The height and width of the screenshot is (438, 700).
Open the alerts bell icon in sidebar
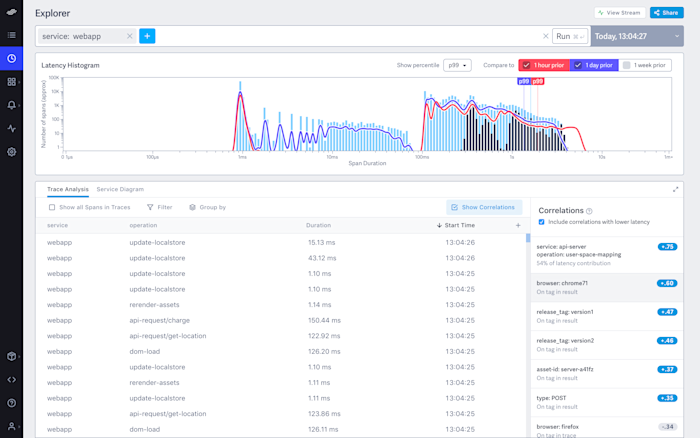pyautogui.click(x=12, y=105)
